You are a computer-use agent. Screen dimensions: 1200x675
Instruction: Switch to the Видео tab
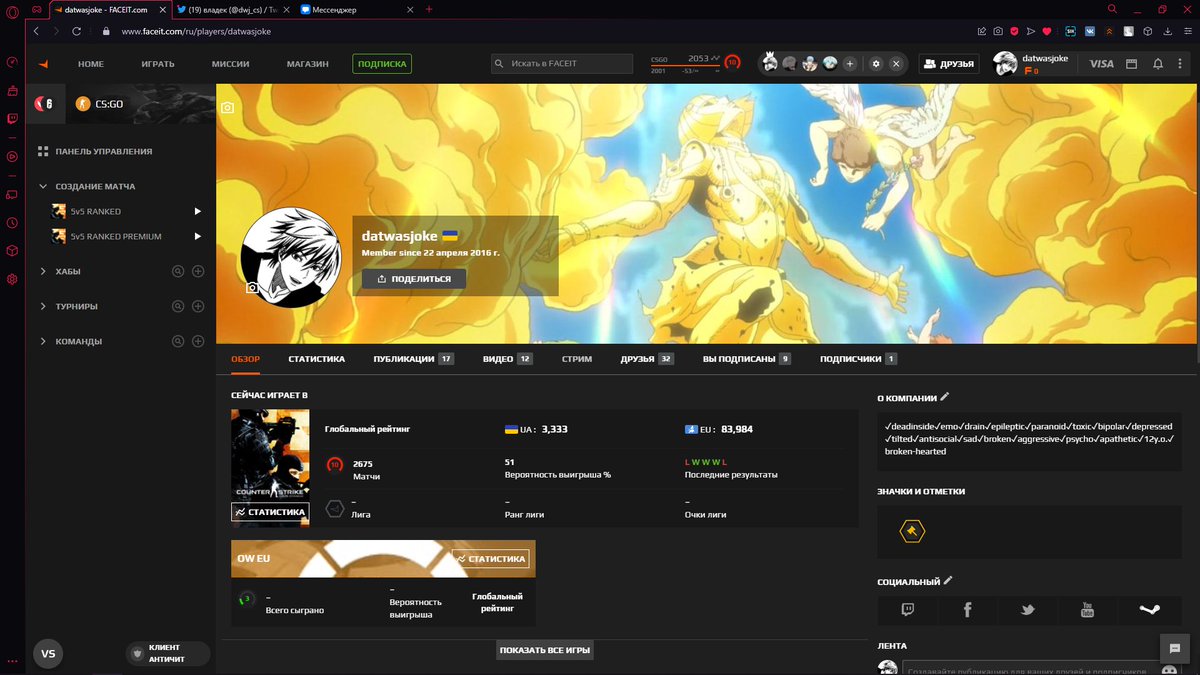(x=507, y=358)
